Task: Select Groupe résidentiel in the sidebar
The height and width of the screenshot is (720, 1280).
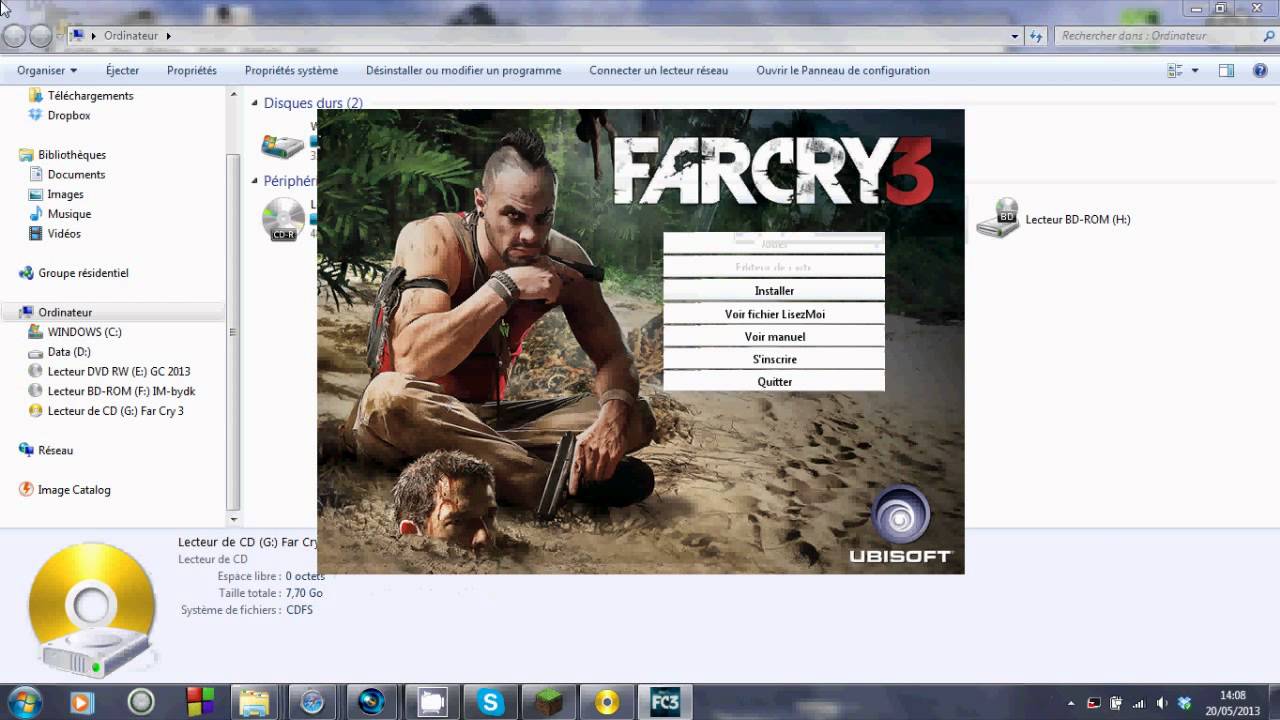Action: 83,273
